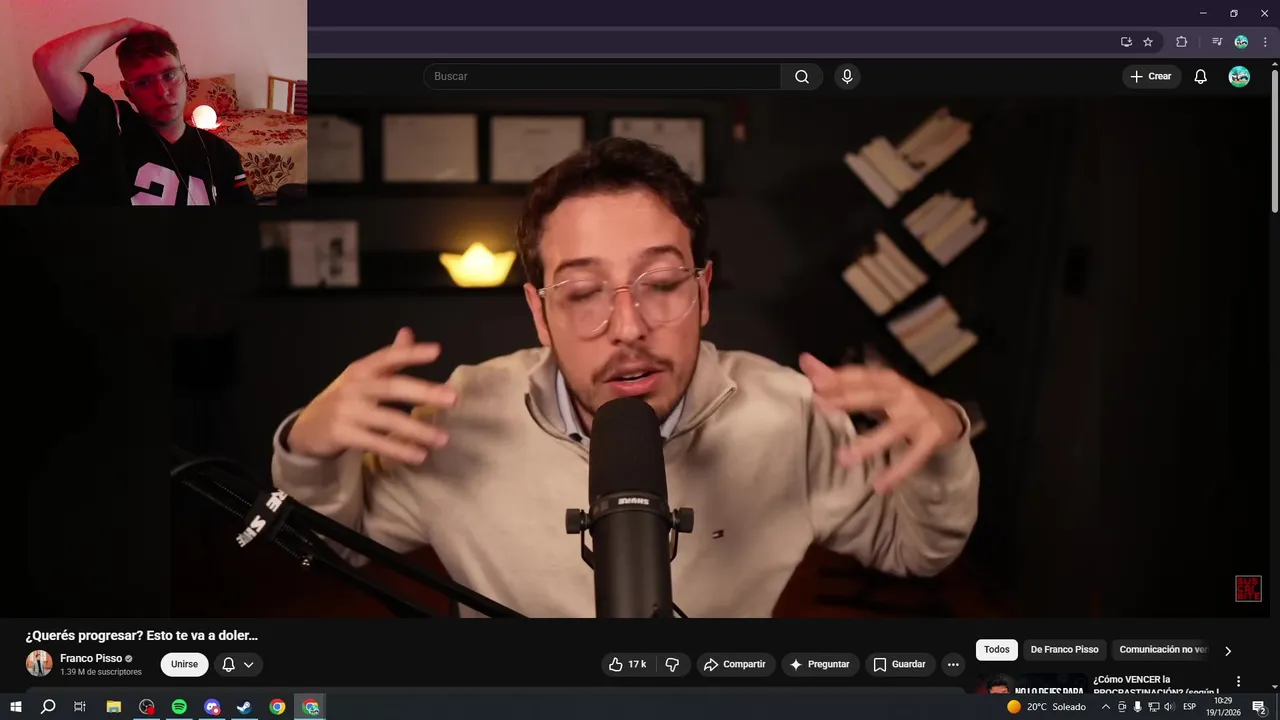The width and height of the screenshot is (1280, 720).
Task: Select the Comunicación no verbal chip
Action: (x=1163, y=650)
